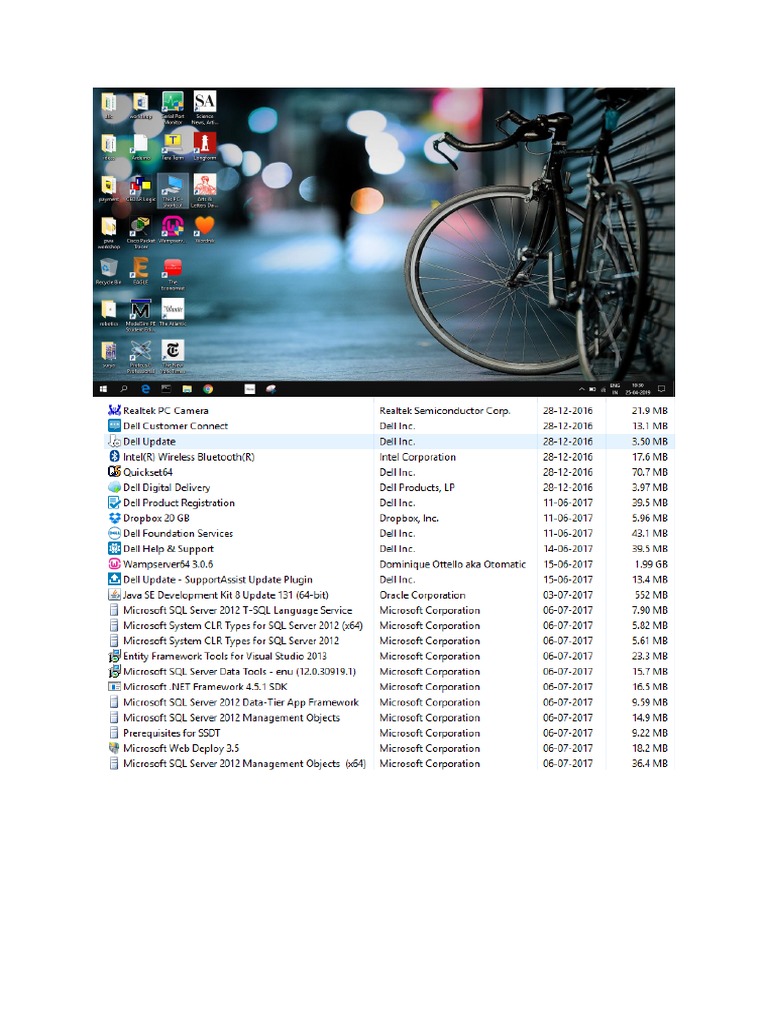Open the Cisco Packet Tracer desktop shortcut
The width and height of the screenshot is (768, 1024).
(x=141, y=228)
